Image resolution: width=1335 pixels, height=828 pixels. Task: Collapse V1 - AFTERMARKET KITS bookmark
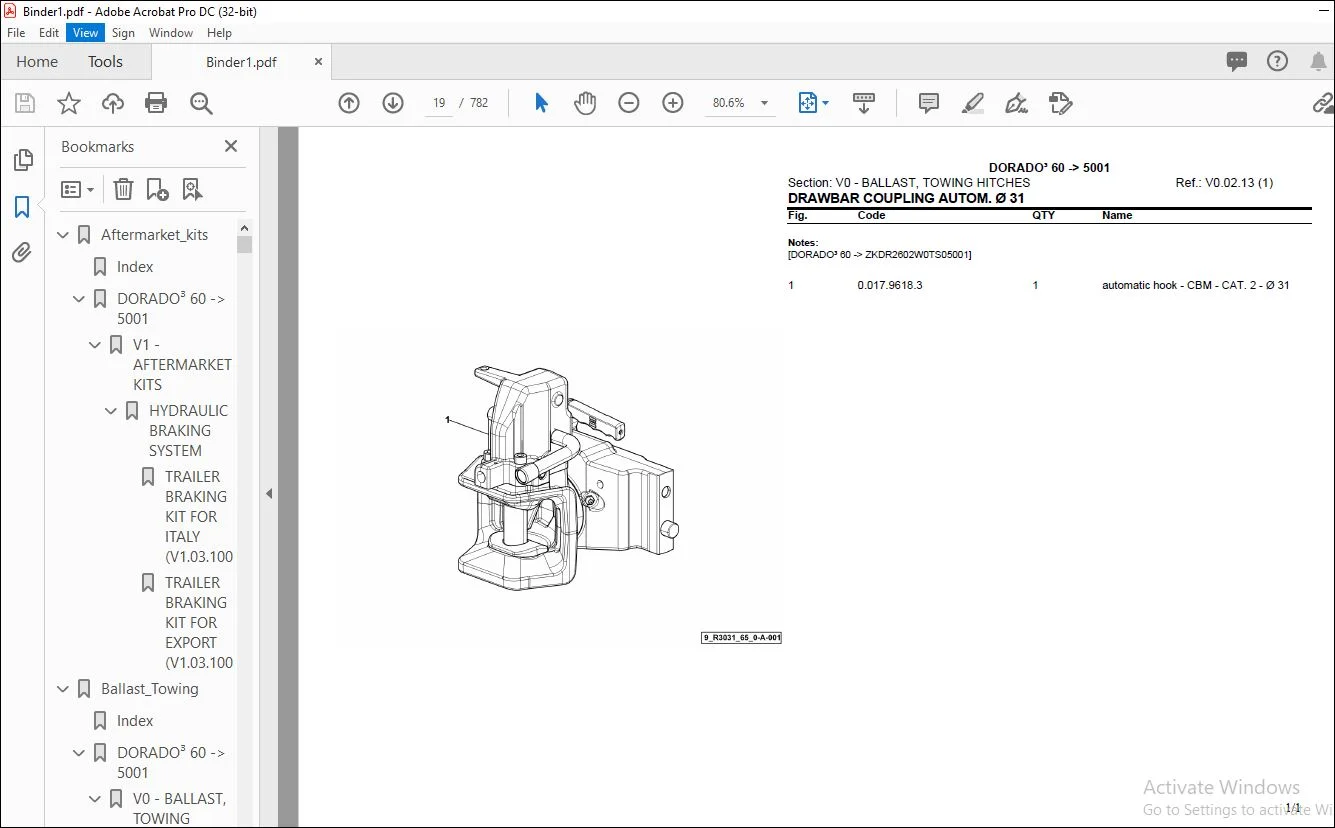click(96, 345)
